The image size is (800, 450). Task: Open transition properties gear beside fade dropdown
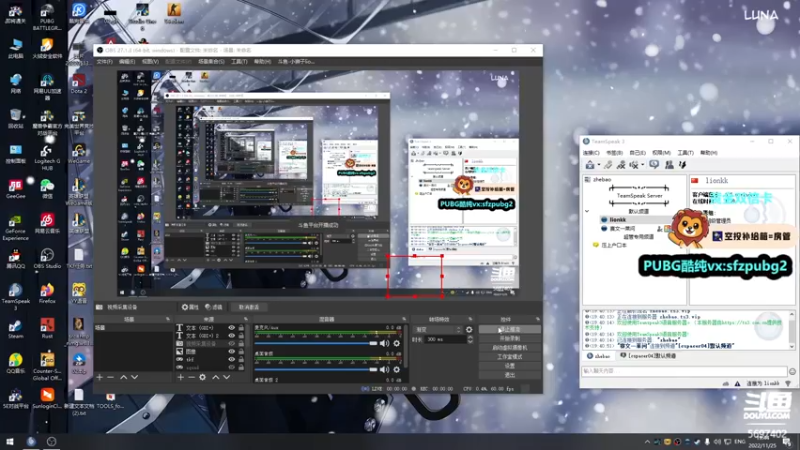[x=469, y=330]
